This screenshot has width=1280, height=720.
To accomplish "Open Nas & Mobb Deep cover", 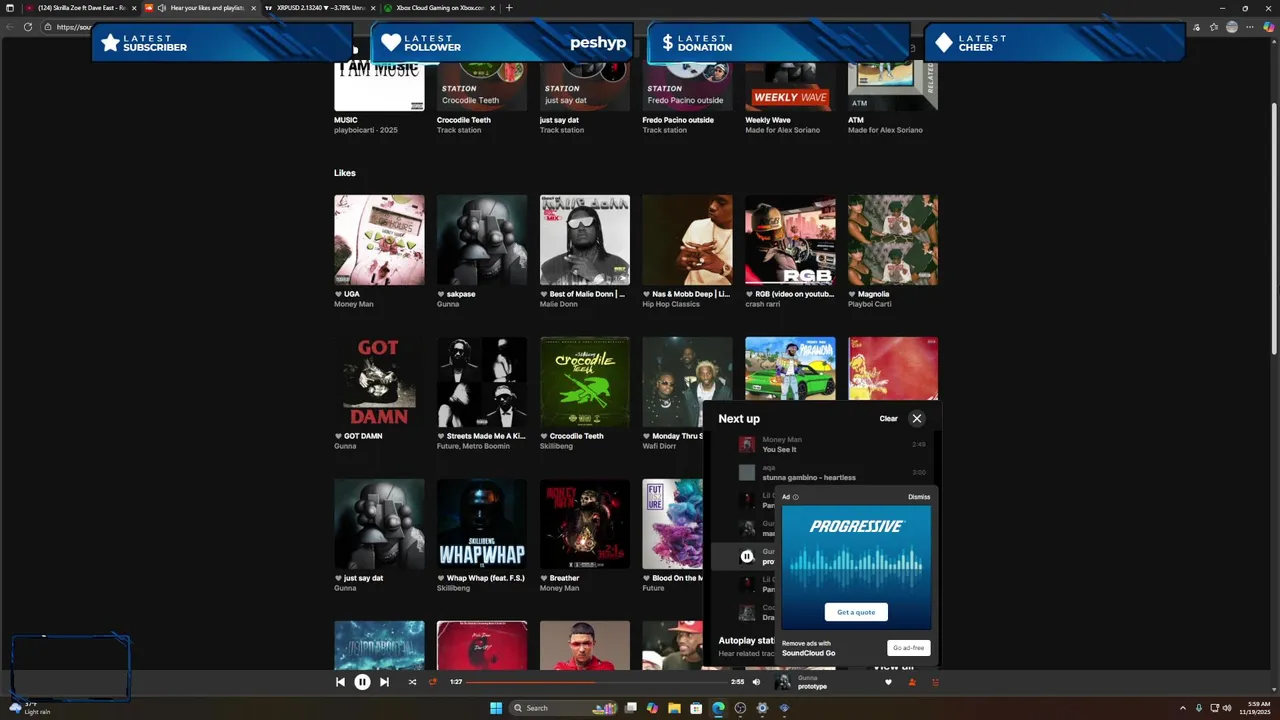I will (688, 240).
